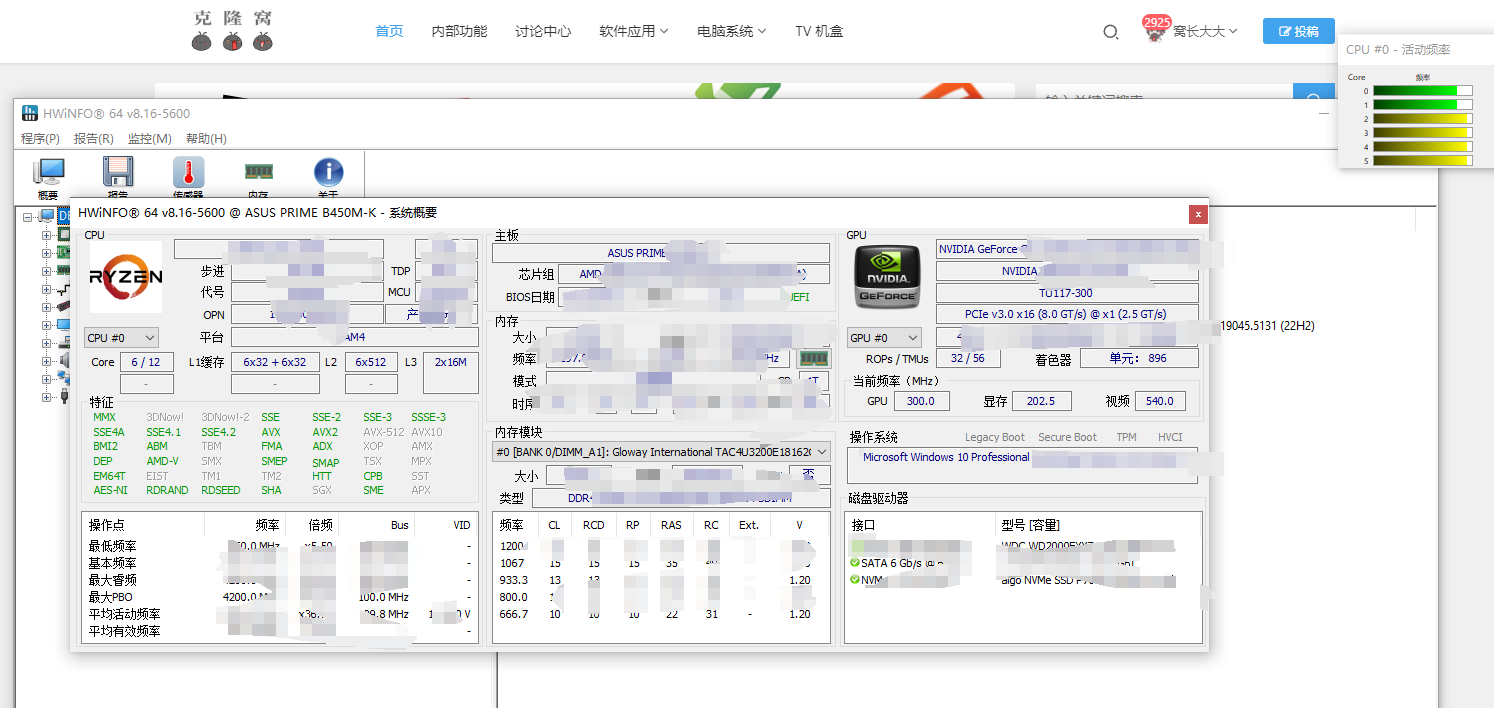Click the AVX2 feature label

[325, 432]
